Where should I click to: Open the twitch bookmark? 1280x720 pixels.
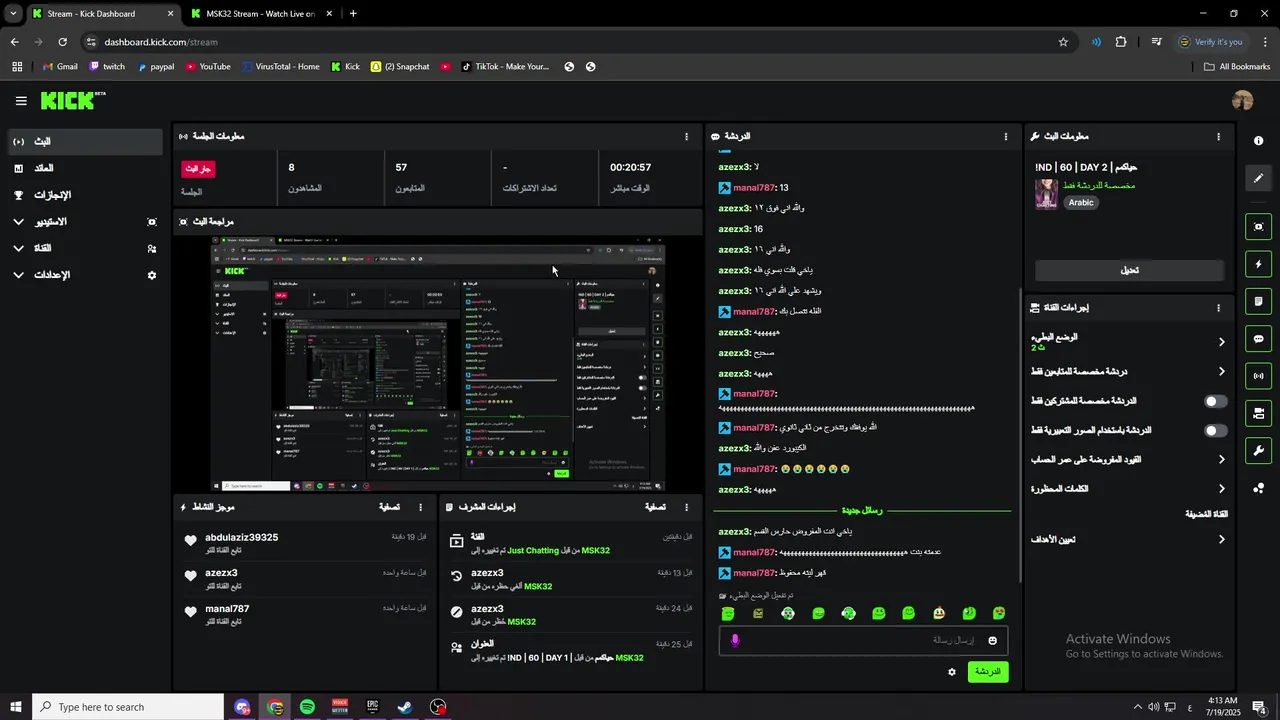click(107, 67)
